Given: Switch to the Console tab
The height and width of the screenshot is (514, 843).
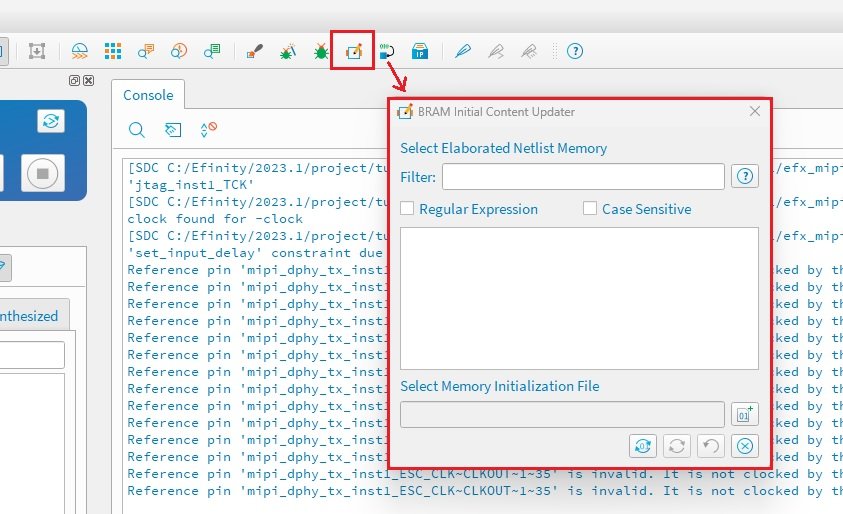Looking at the screenshot, I should (x=148, y=95).
